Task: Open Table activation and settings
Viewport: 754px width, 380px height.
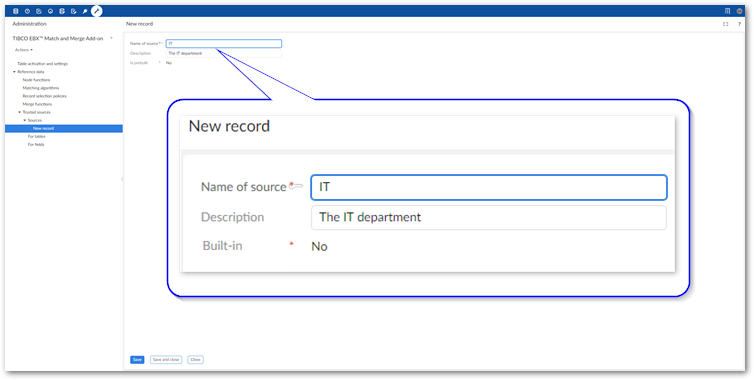Action: click(43, 64)
